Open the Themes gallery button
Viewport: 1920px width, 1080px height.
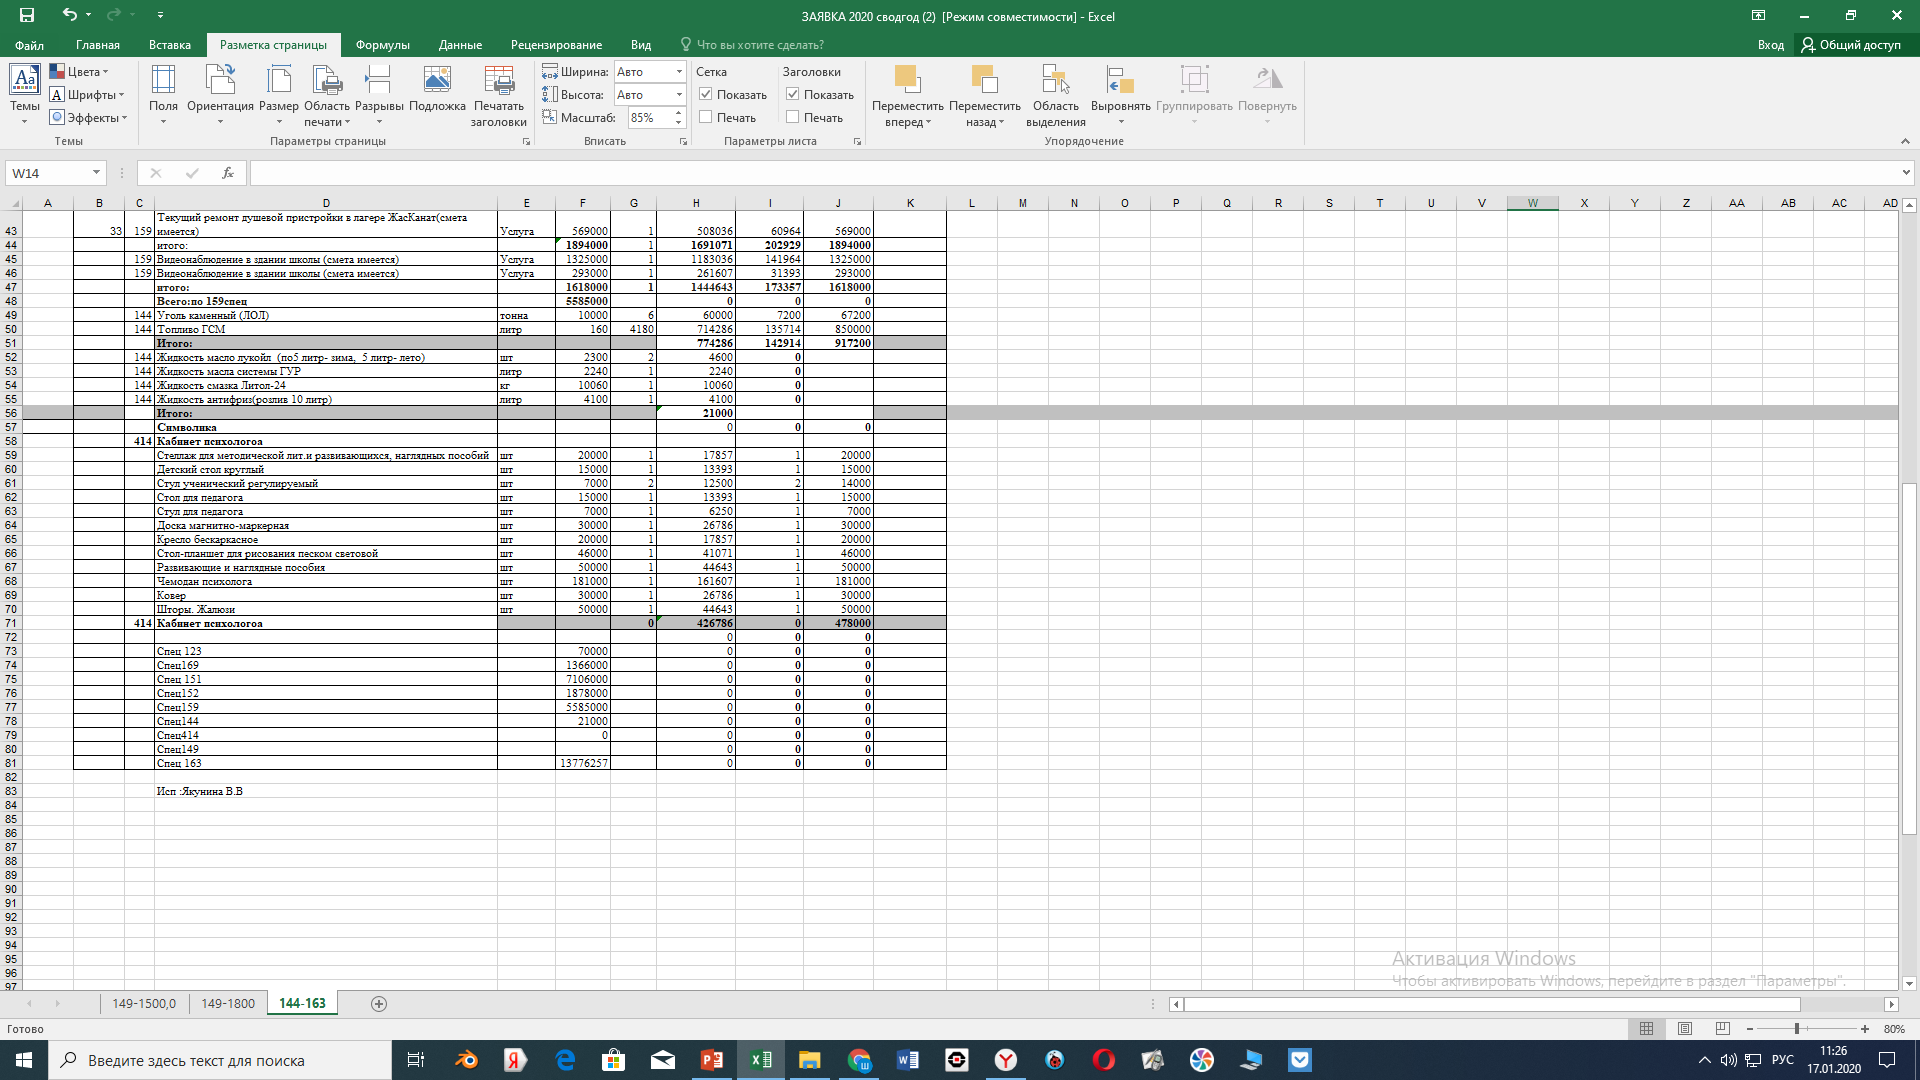25,95
